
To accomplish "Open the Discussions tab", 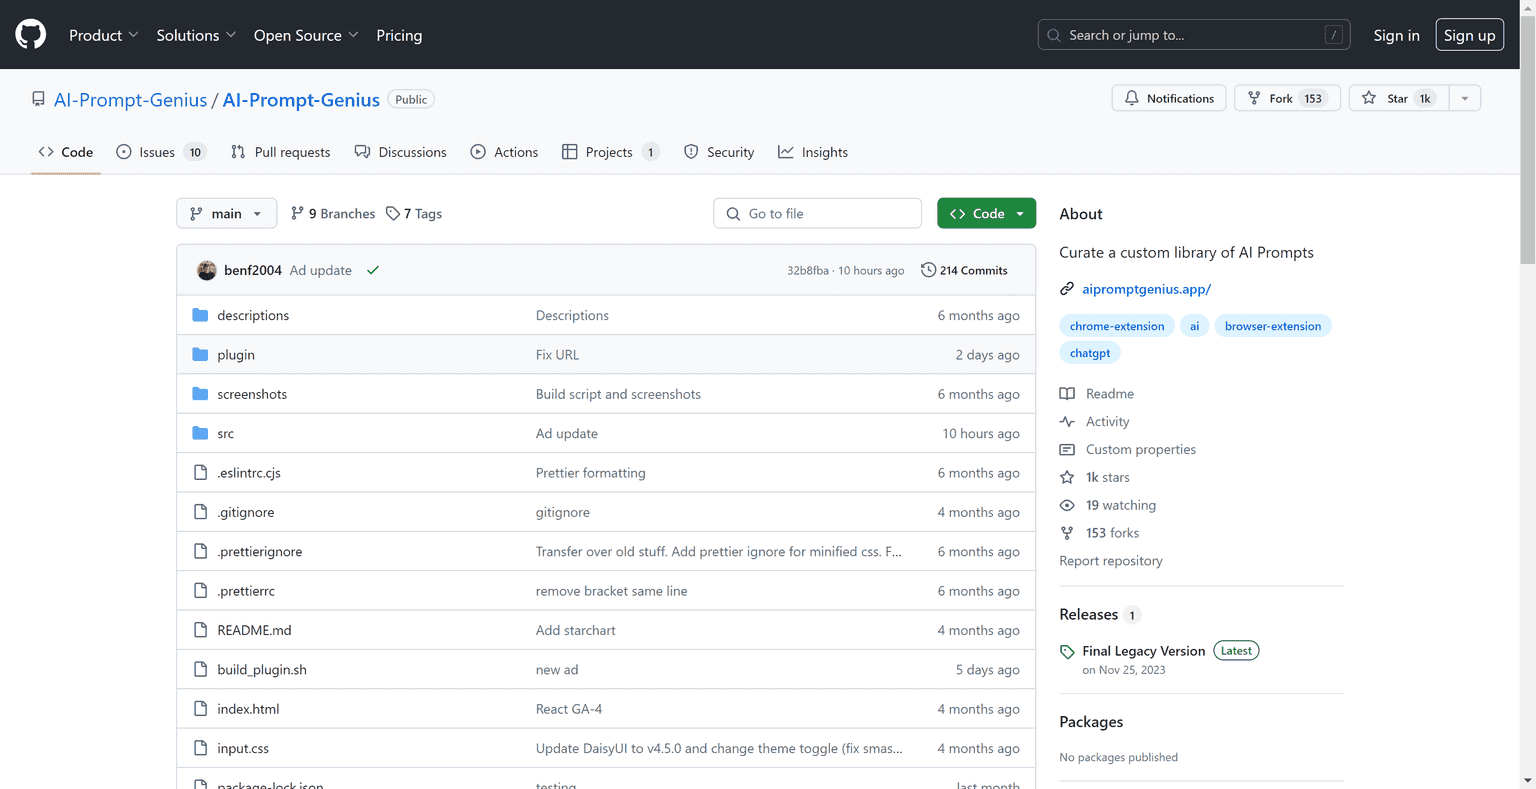I will click(x=400, y=152).
